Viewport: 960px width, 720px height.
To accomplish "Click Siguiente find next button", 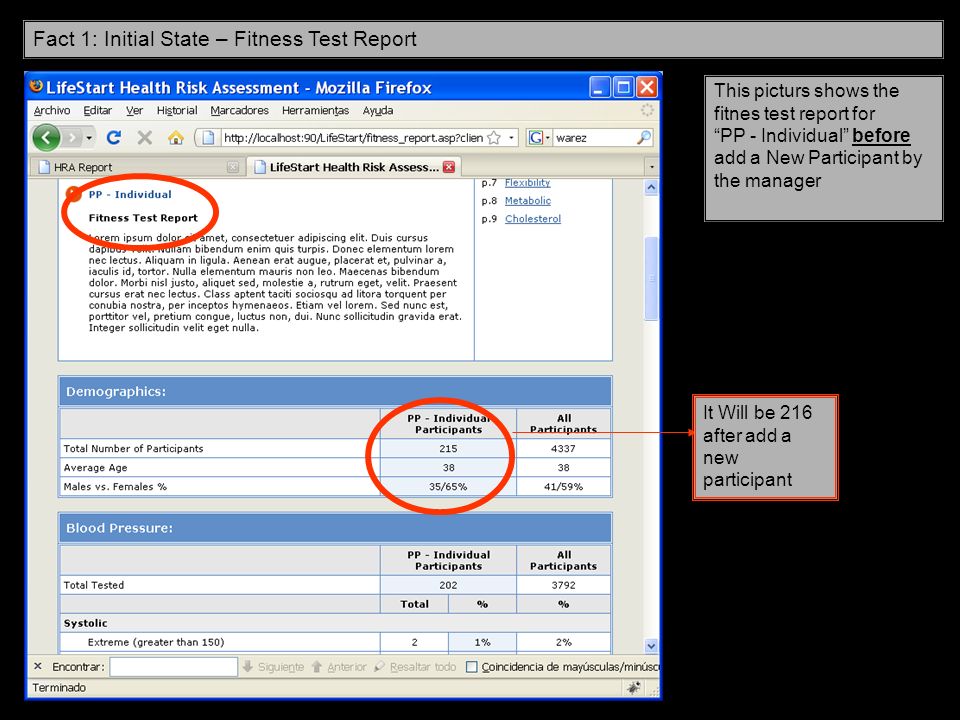I will 274,667.
